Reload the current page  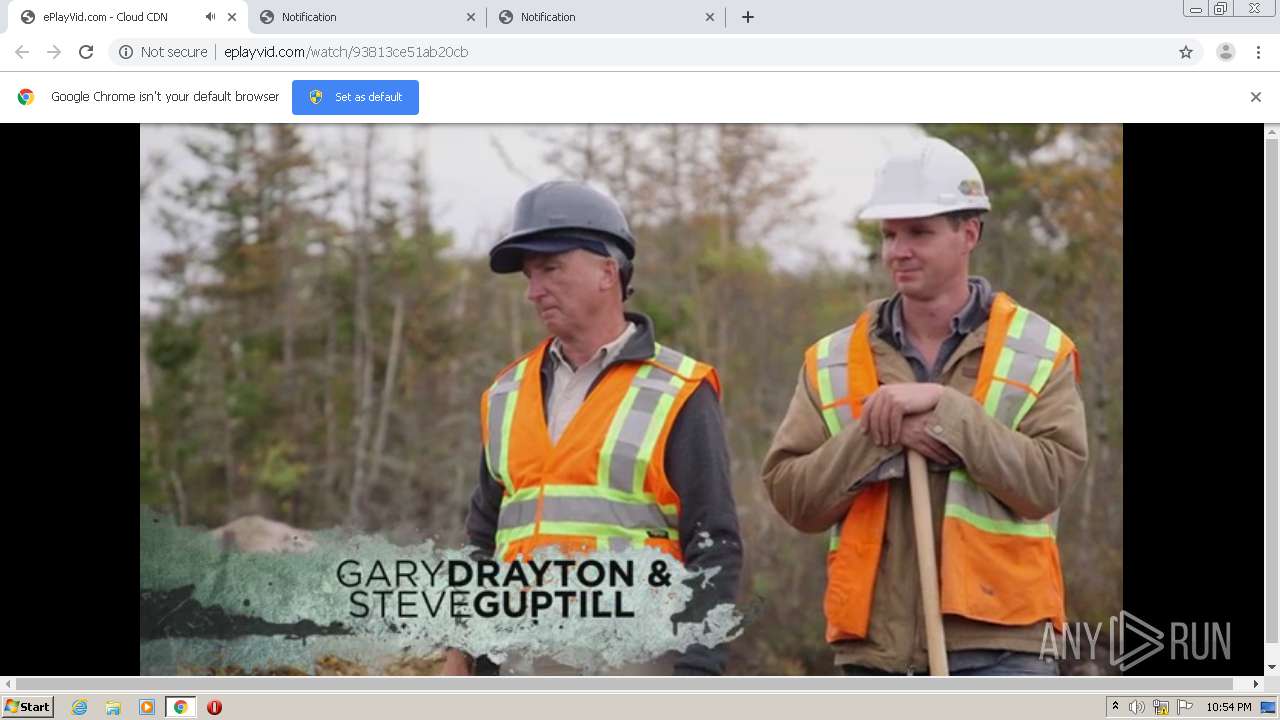(86, 52)
